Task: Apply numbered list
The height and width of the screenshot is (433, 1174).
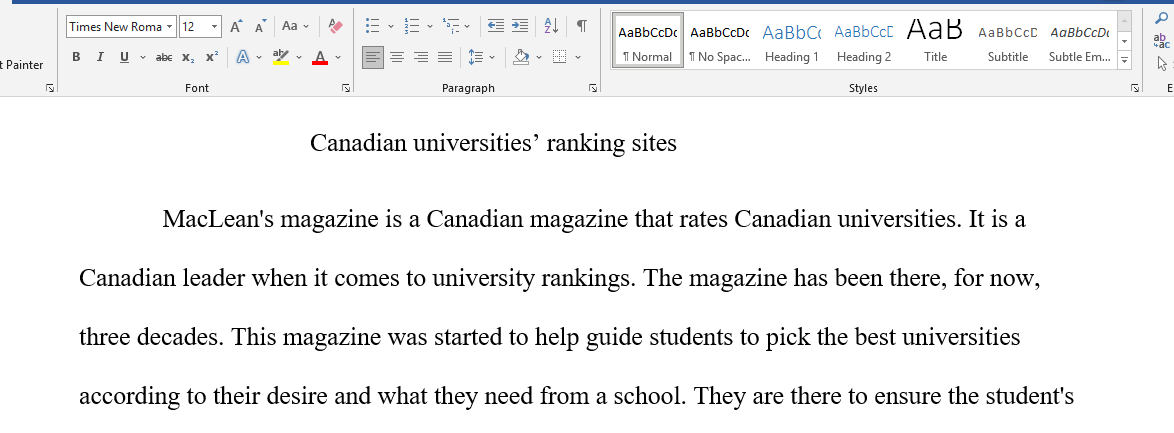Action: tap(411, 26)
